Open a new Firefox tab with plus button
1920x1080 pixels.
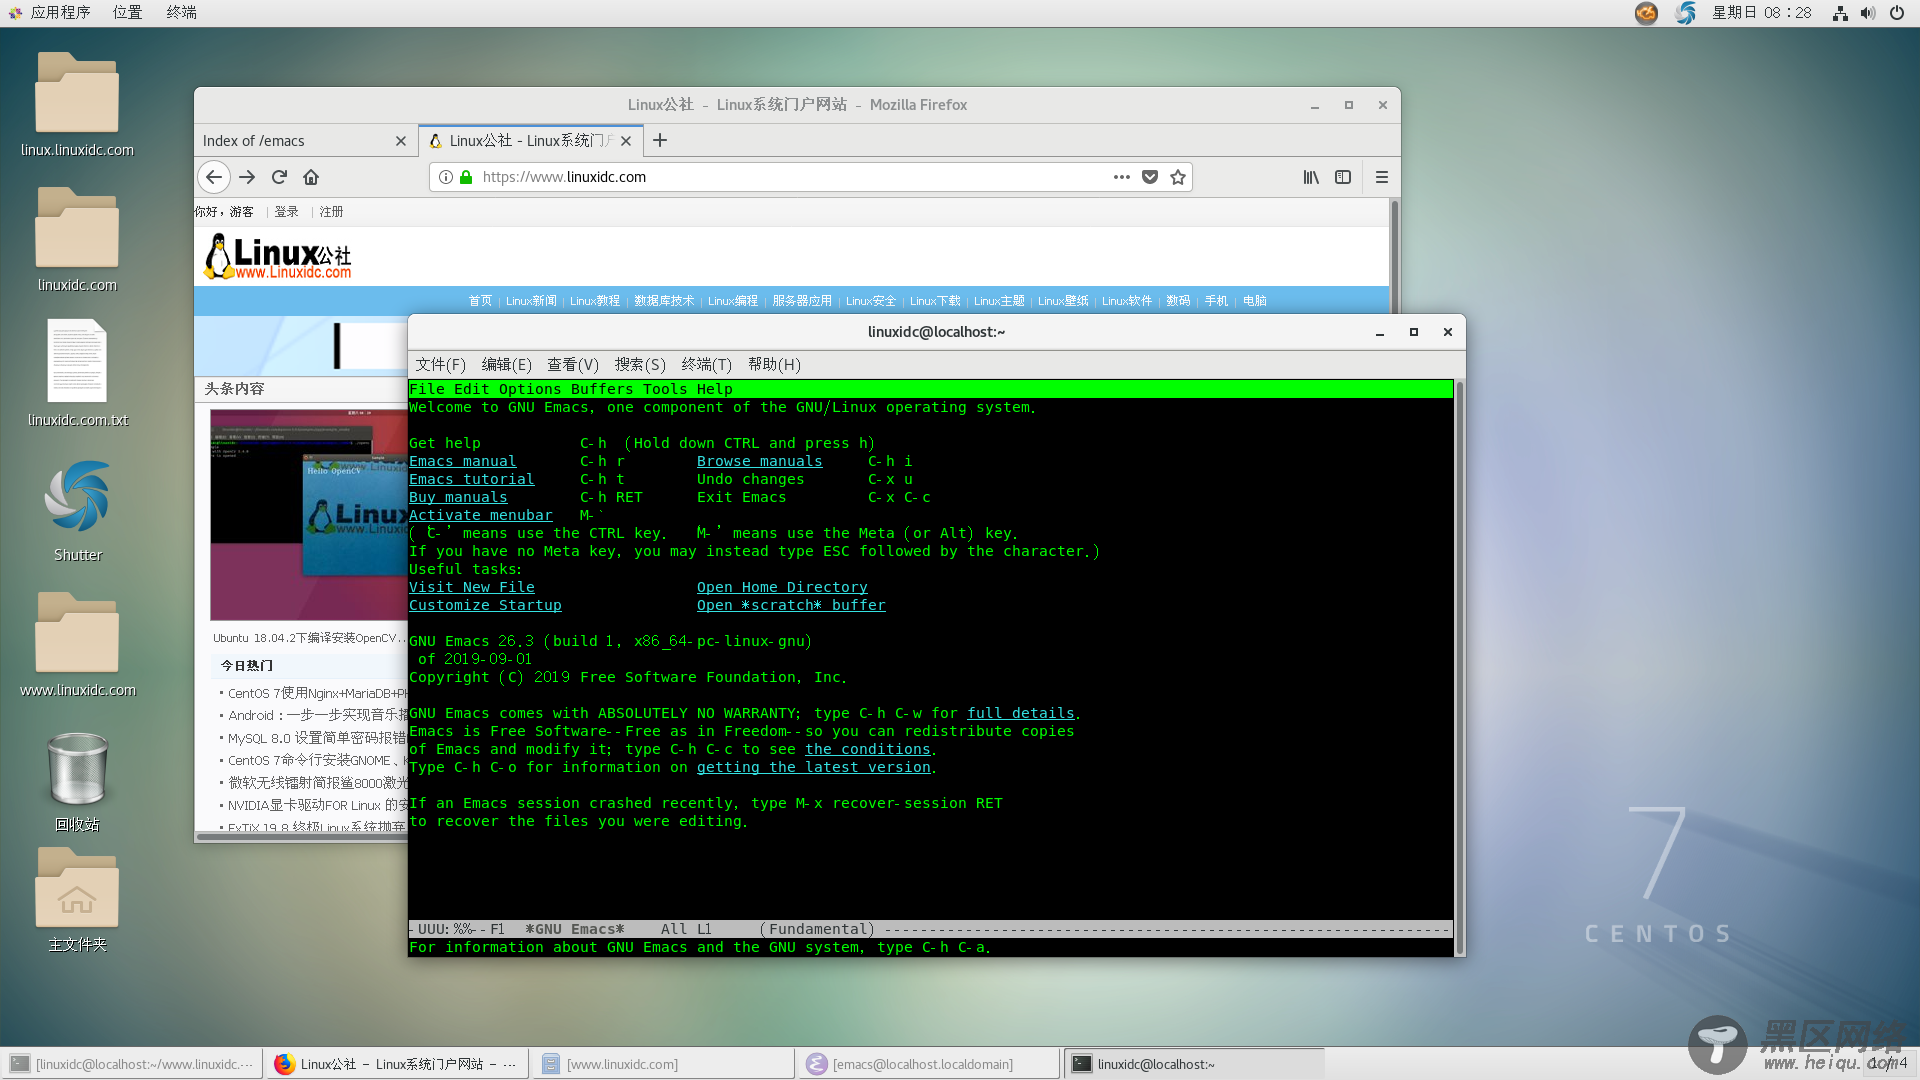tap(660, 141)
